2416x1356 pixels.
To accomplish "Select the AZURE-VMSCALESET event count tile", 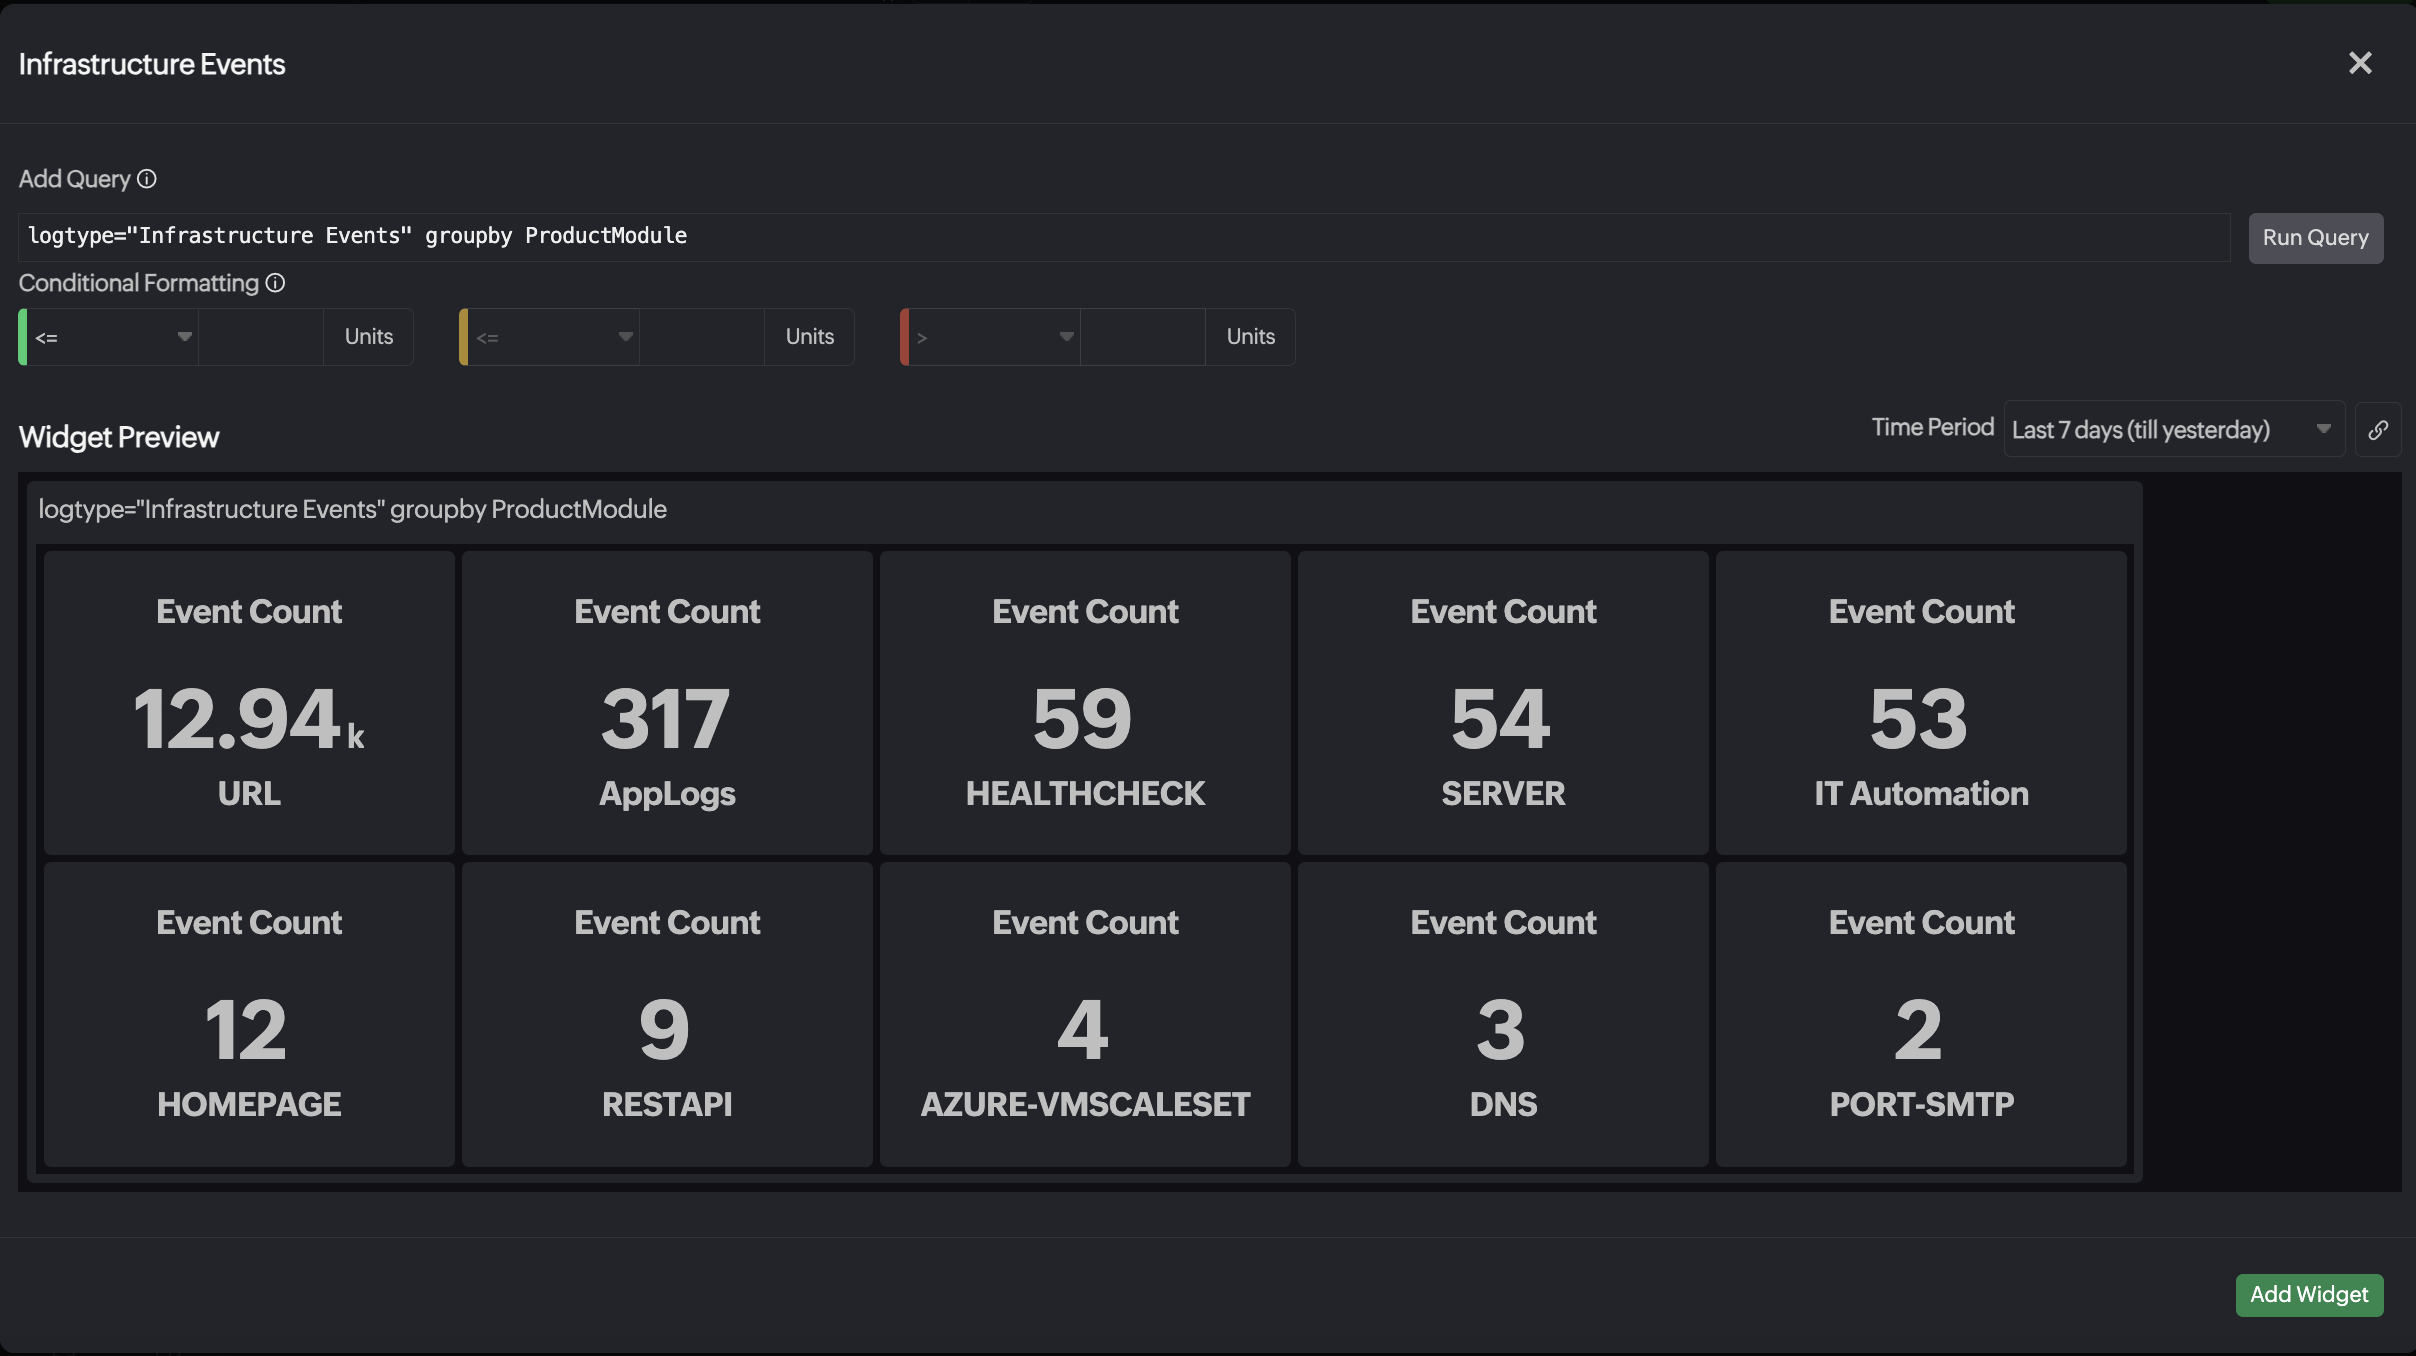I will click(1085, 1013).
